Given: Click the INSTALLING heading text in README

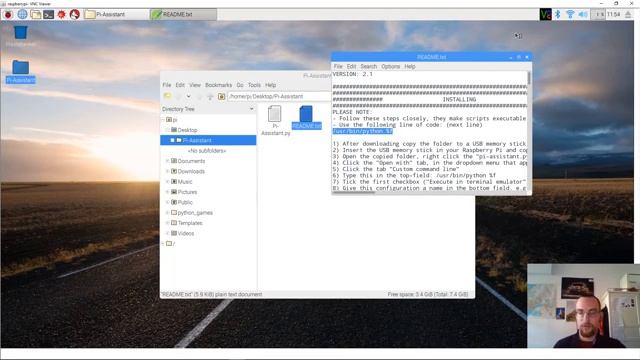Looking at the screenshot, I should [x=459, y=100].
